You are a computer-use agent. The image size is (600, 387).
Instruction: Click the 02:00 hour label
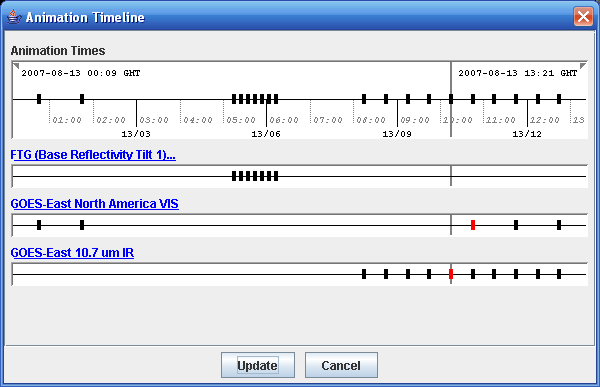tap(111, 120)
